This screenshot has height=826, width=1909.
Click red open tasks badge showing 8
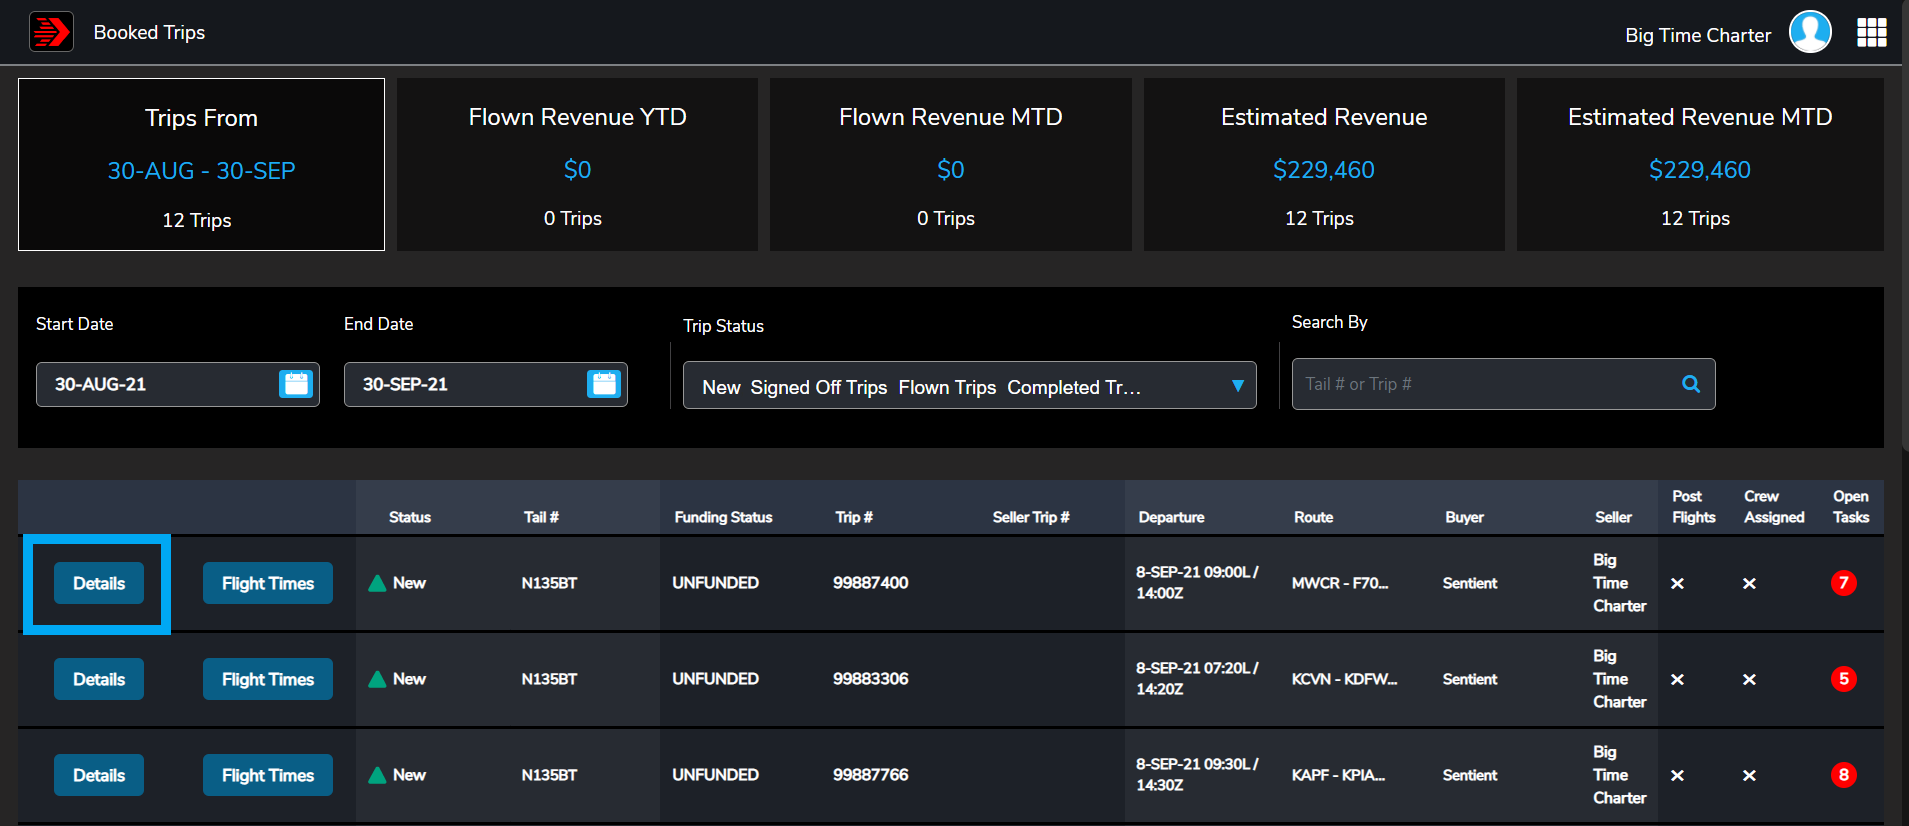pos(1843,775)
